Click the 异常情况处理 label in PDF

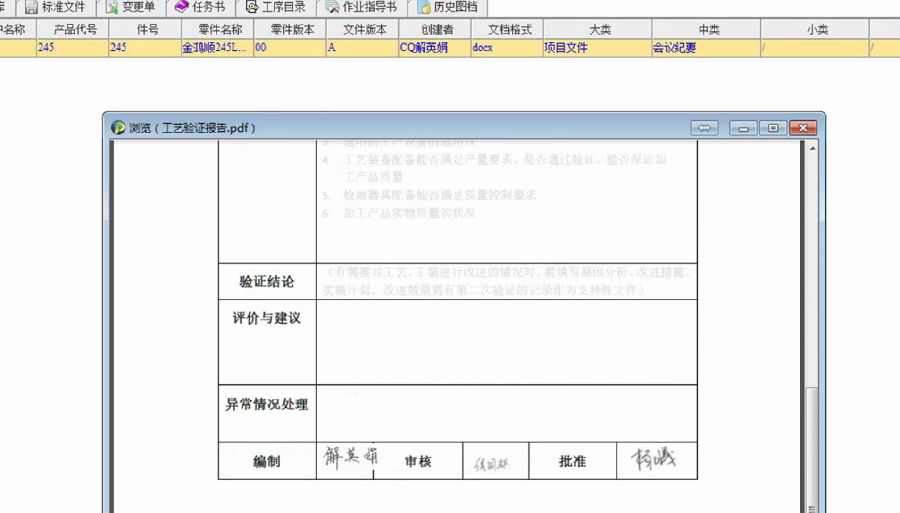tap(267, 405)
